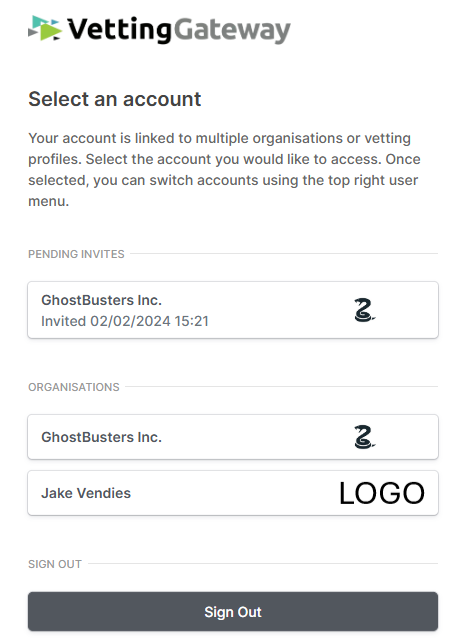Click the Jake Vendies name text

[x=86, y=493]
